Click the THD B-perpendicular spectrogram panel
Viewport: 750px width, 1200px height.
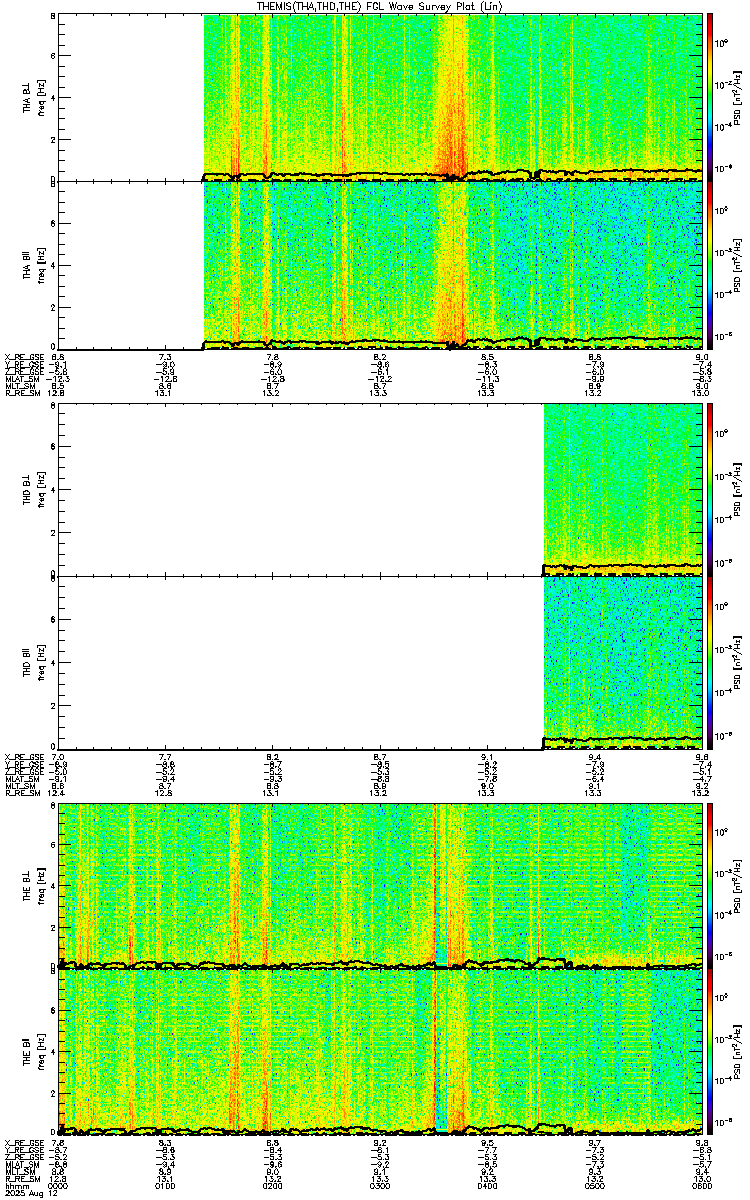coord(380,489)
